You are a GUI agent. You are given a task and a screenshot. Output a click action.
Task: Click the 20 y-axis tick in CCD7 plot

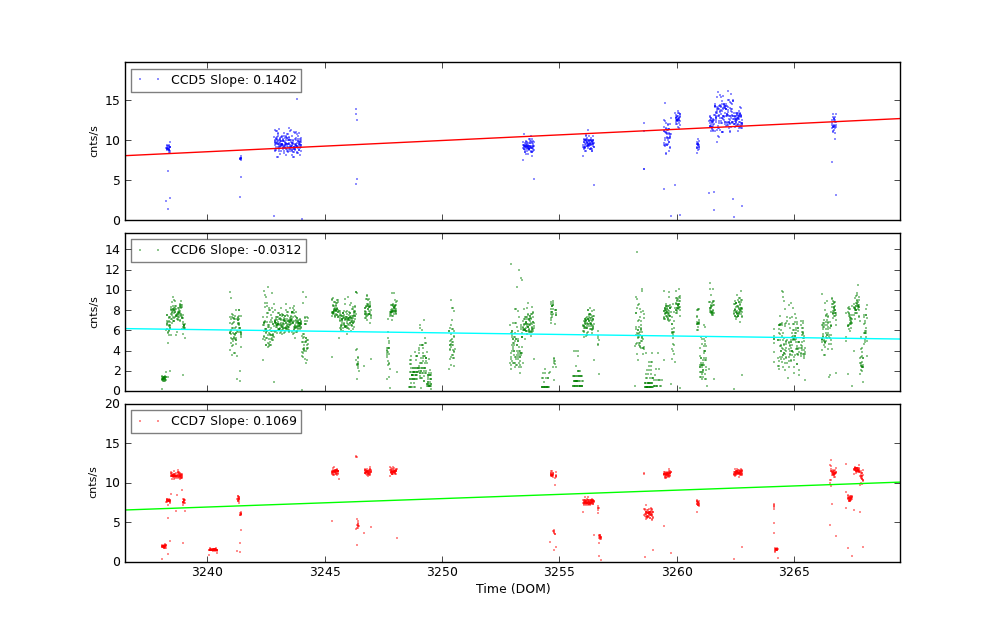pos(112,404)
